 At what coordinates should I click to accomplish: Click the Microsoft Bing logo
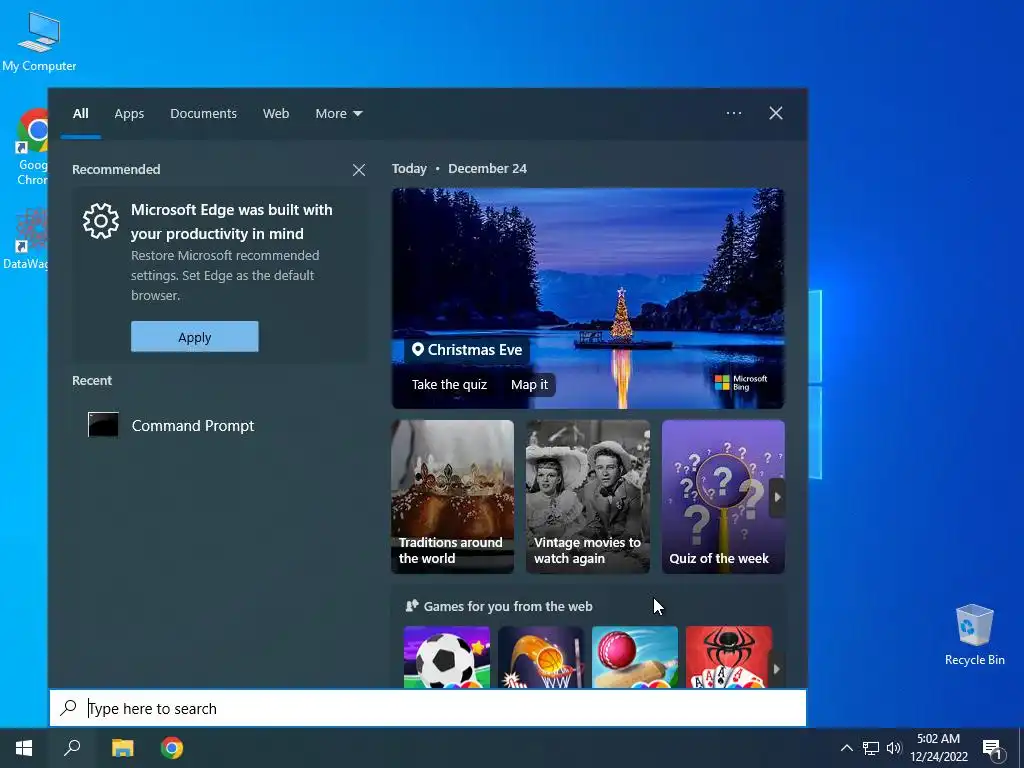click(x=741, y=383)
